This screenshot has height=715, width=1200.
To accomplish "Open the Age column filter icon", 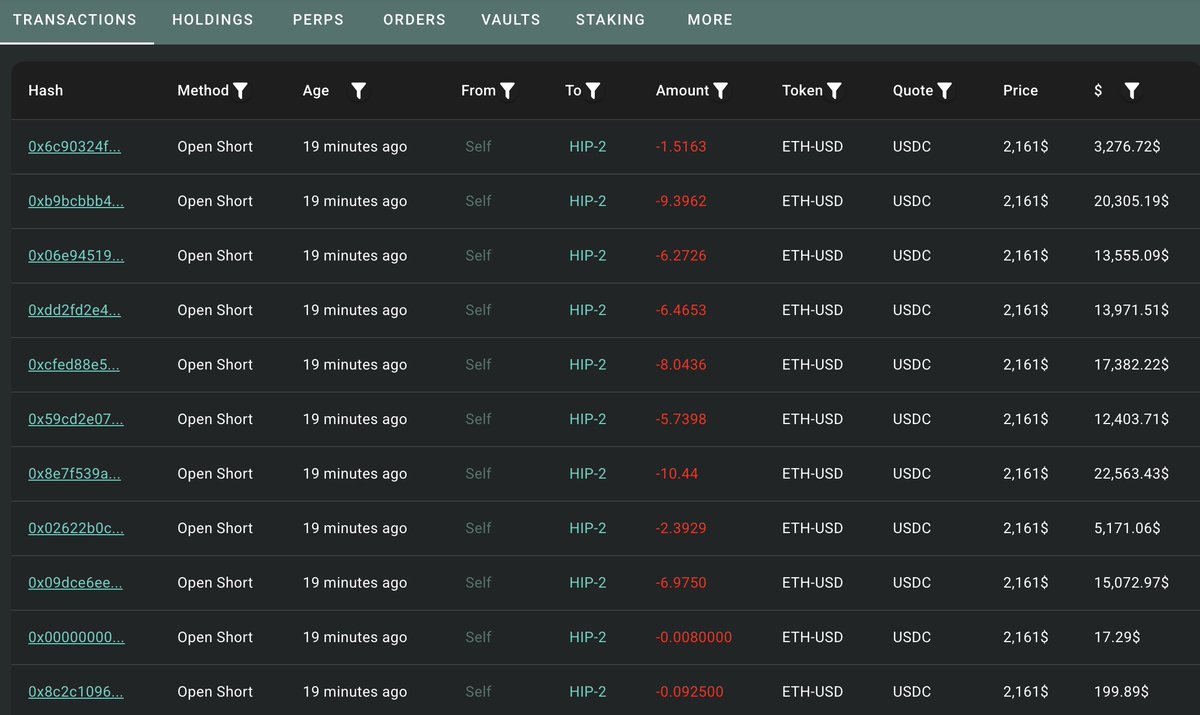I will click(x=359, y=91).
